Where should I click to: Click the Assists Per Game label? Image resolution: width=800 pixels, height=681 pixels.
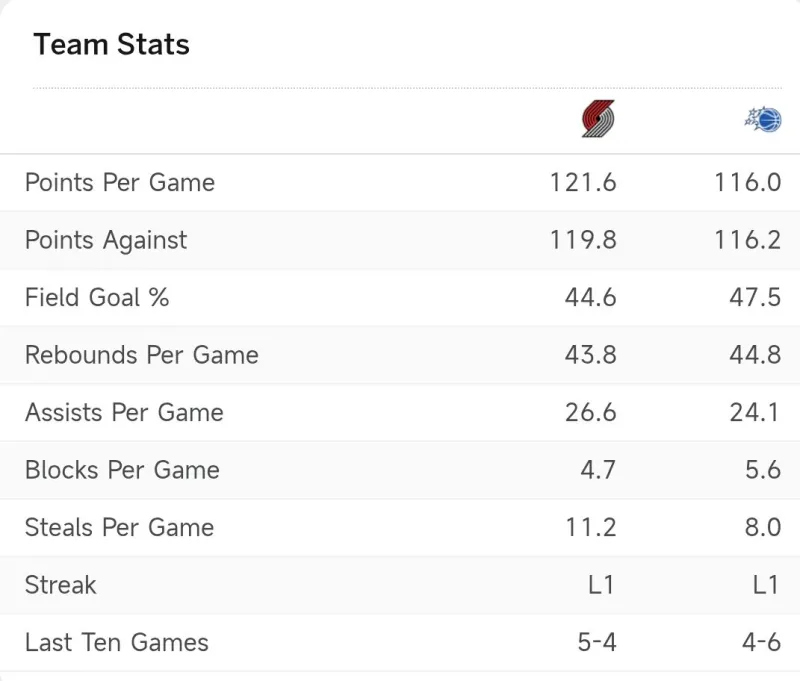coord(124,413)
